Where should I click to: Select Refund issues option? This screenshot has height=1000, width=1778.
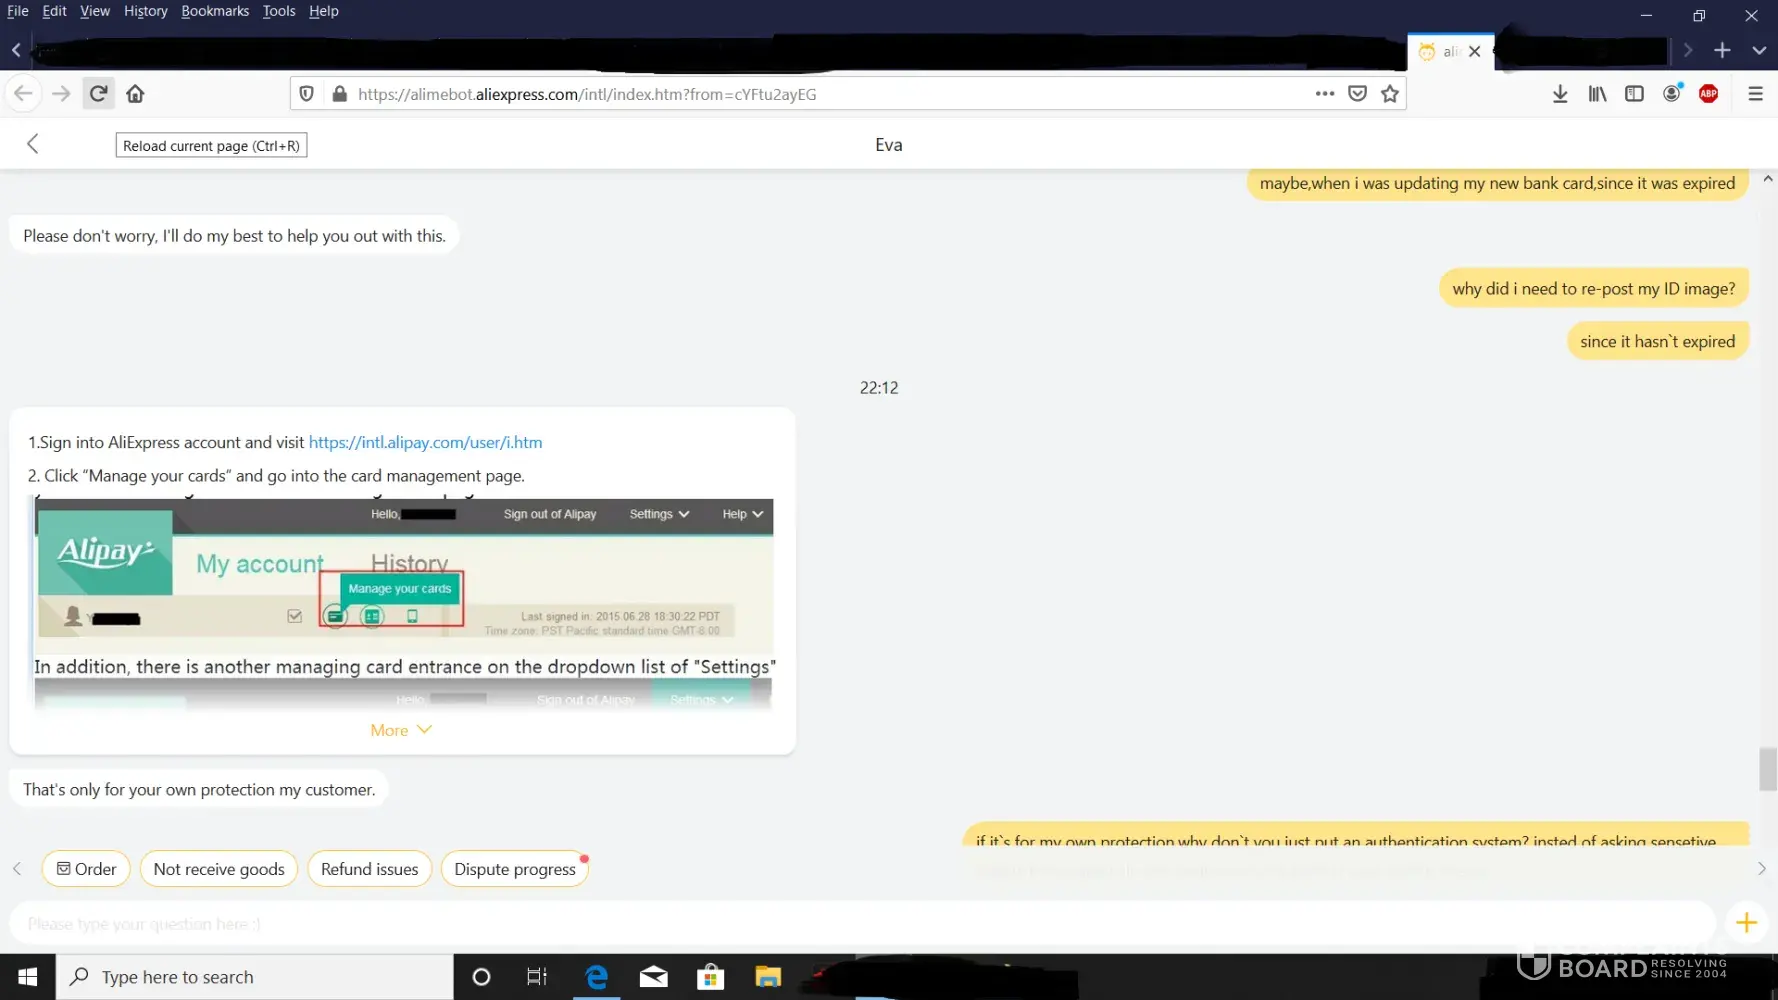click(370, 869)
